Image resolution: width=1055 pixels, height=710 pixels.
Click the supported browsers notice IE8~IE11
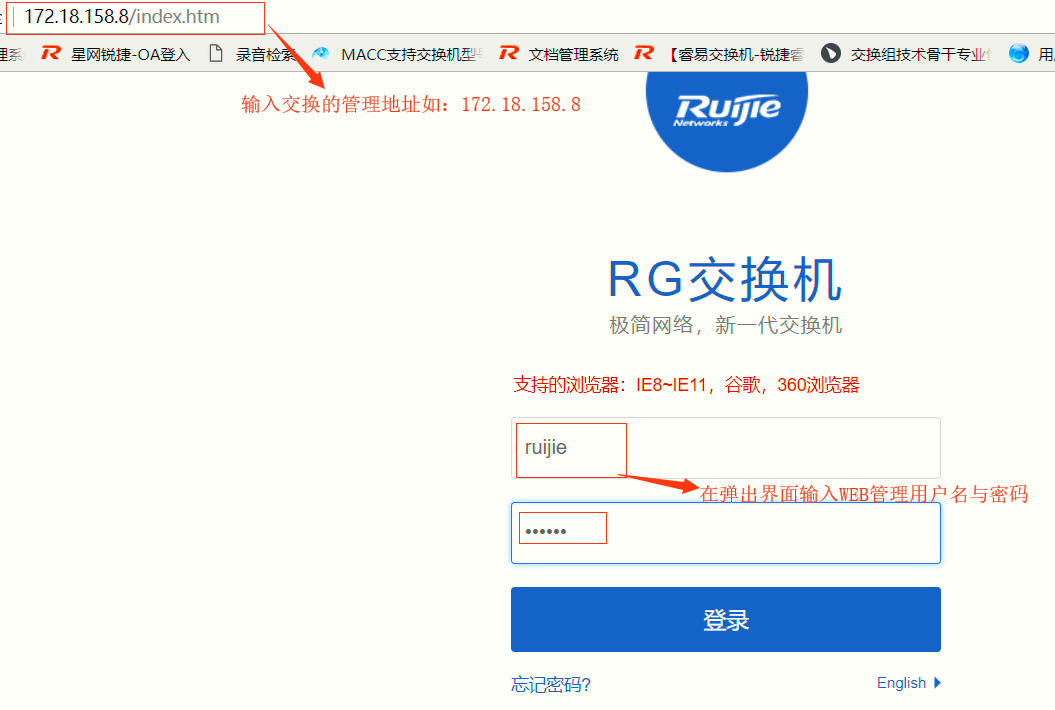click(686, 385)
